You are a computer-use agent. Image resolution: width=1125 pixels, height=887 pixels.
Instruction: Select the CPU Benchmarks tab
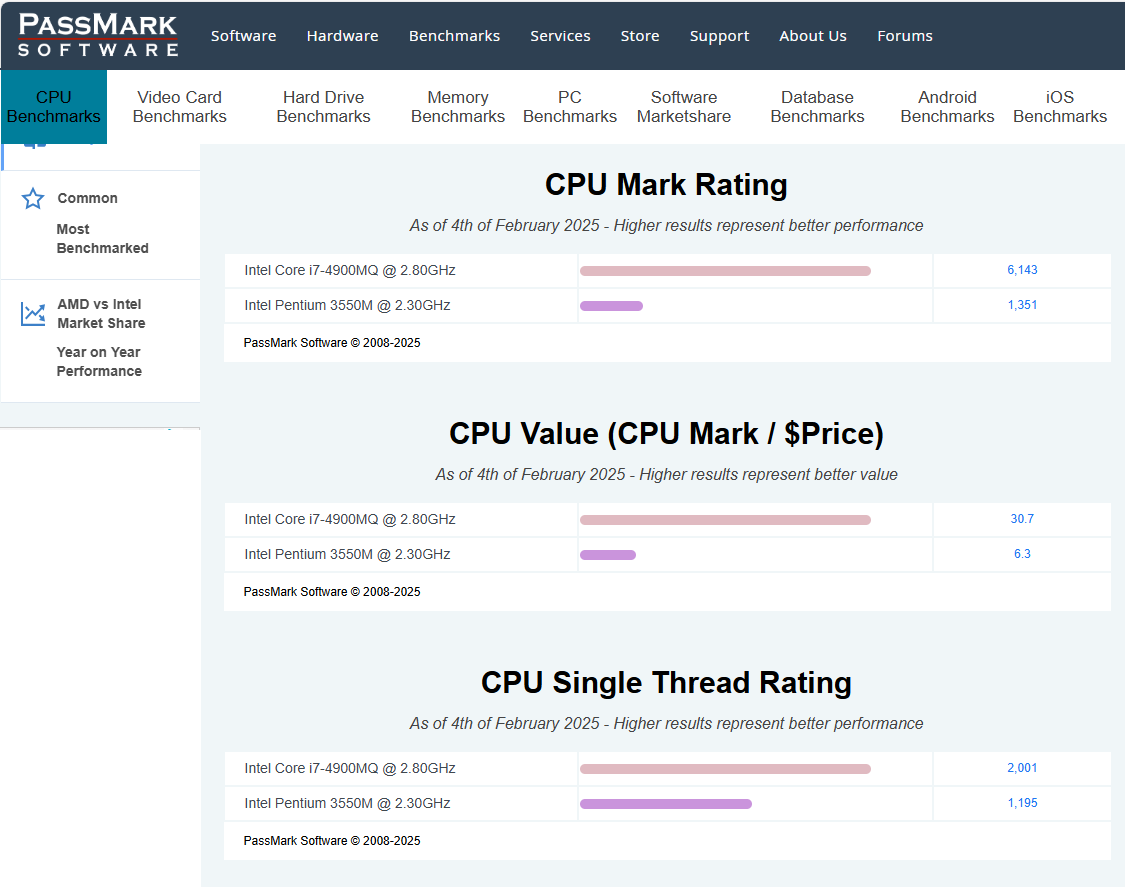point(54,107)
